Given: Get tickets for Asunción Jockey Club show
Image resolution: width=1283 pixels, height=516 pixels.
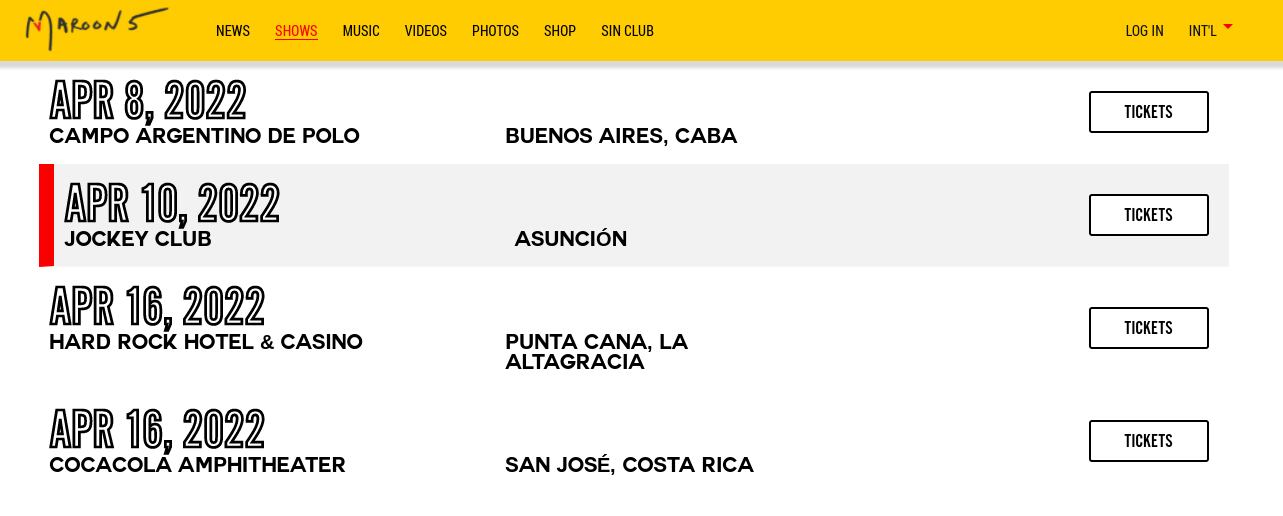Looking at the screenshot, I should [x=1148, y=215].
